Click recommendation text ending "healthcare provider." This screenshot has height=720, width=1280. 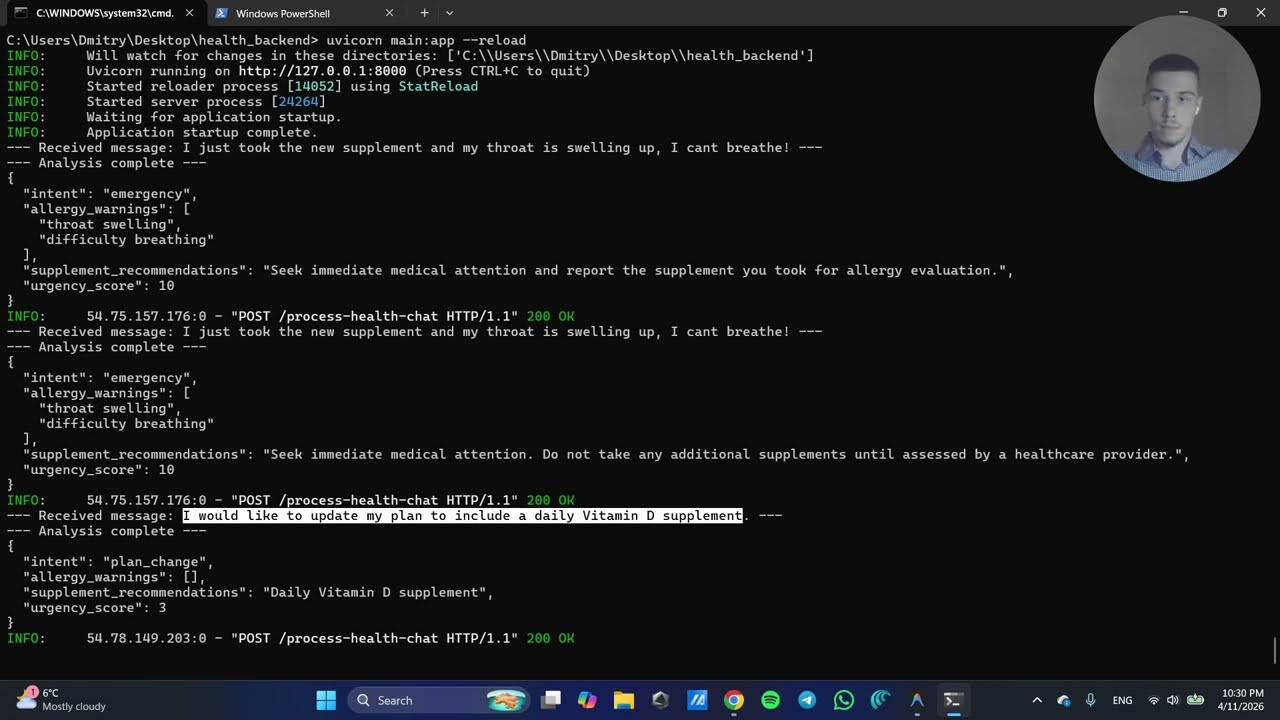722,454
